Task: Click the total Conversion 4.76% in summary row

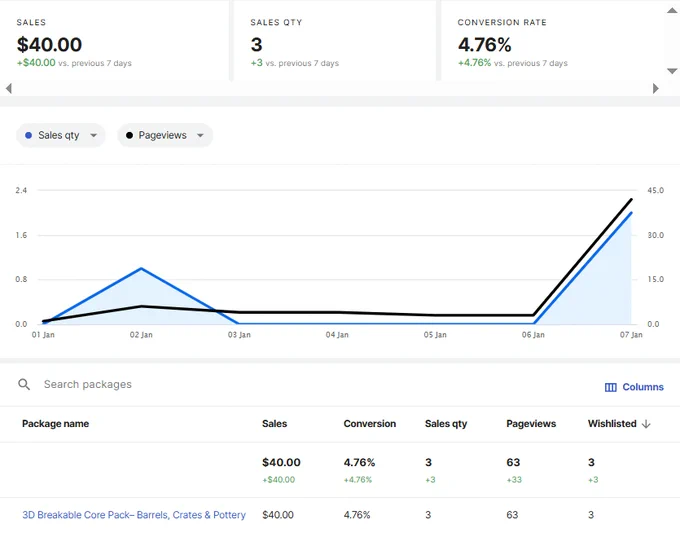Action: (359, 462)
